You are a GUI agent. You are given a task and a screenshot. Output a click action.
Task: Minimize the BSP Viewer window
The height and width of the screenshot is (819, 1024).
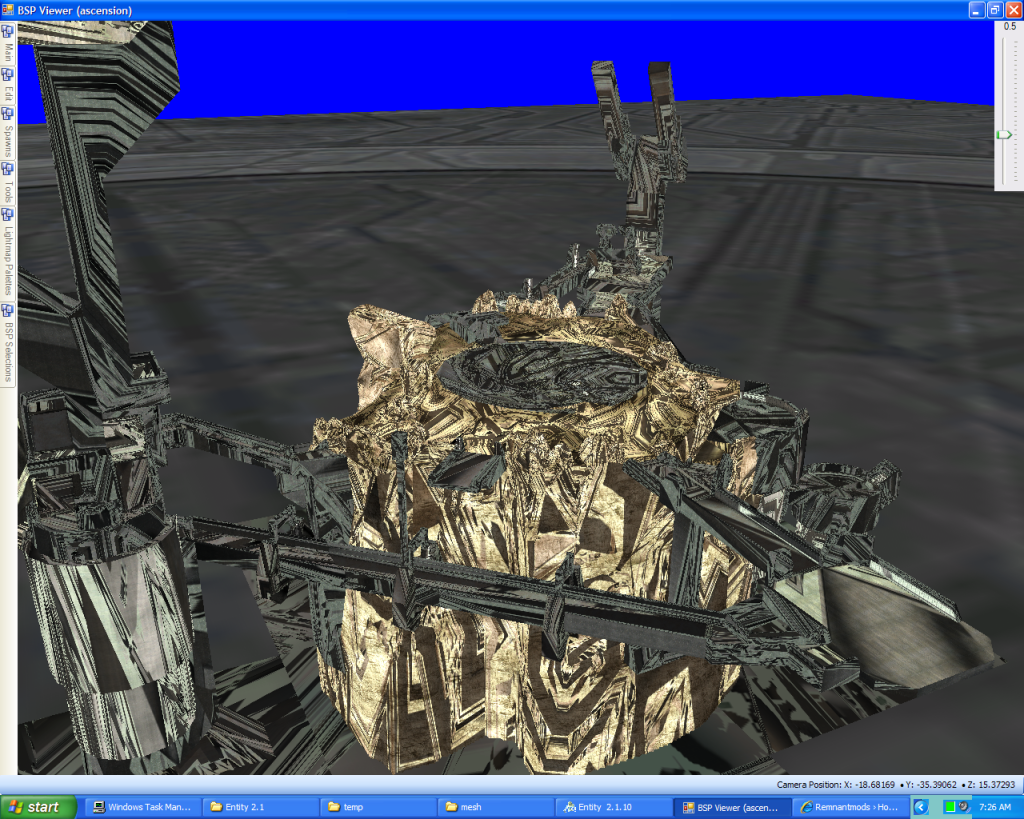976,10
